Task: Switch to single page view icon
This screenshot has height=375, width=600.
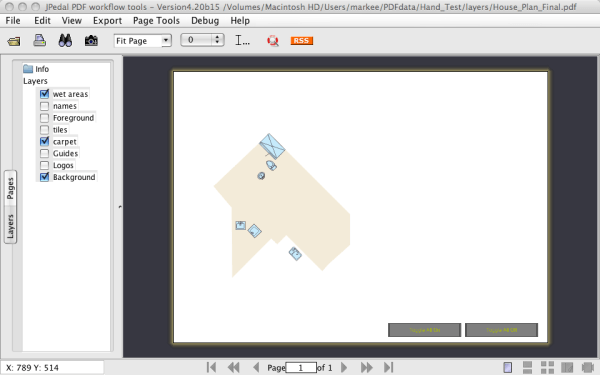Action: pos(508,367)
